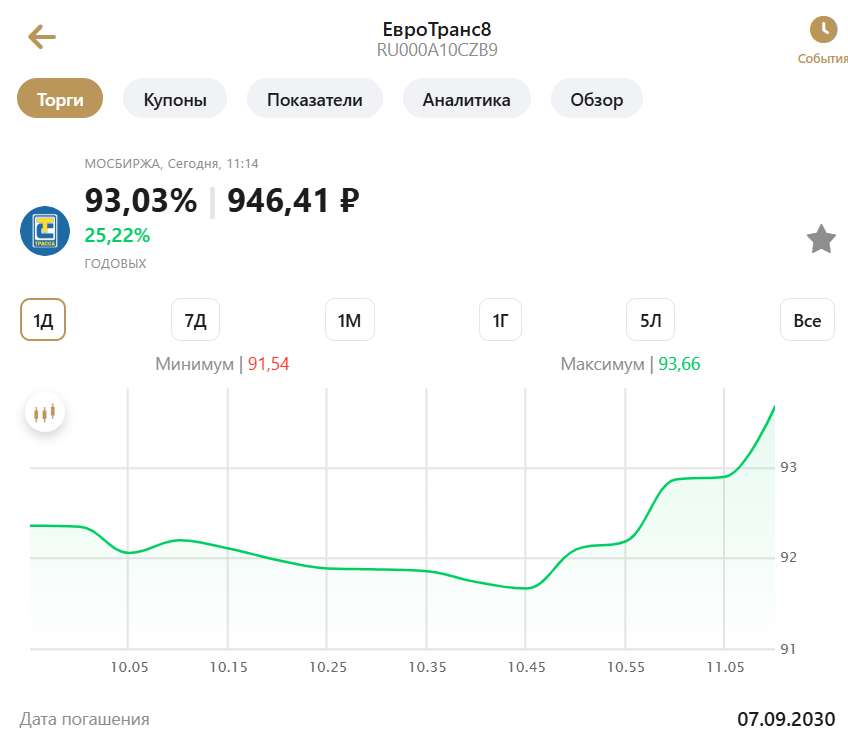Click the МОСБИРЖА, Сегодня, 11:14 timestamp

point(171,163)
